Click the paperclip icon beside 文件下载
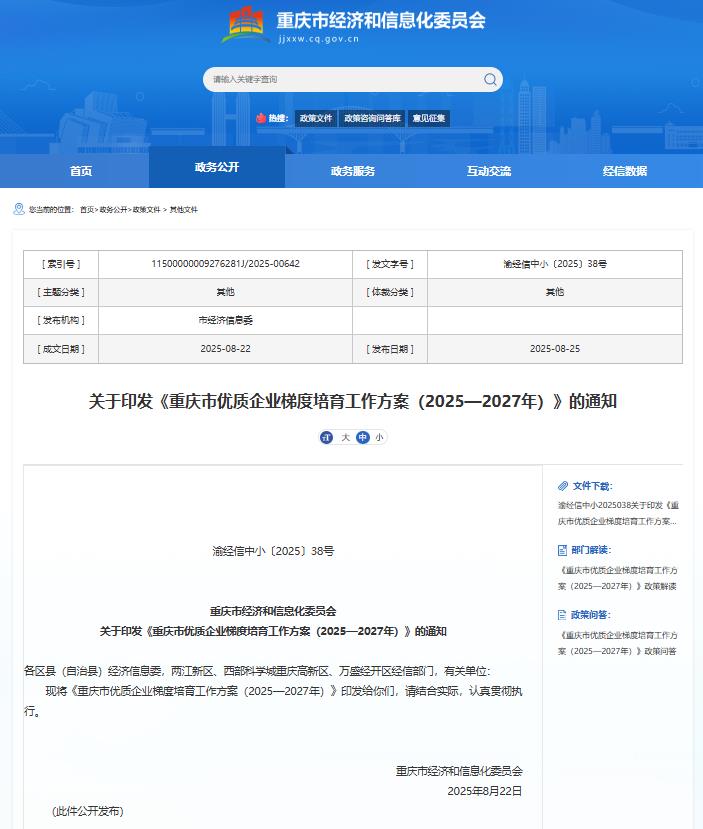The width and height of the screenshot is (703, 829). (562, 485)
